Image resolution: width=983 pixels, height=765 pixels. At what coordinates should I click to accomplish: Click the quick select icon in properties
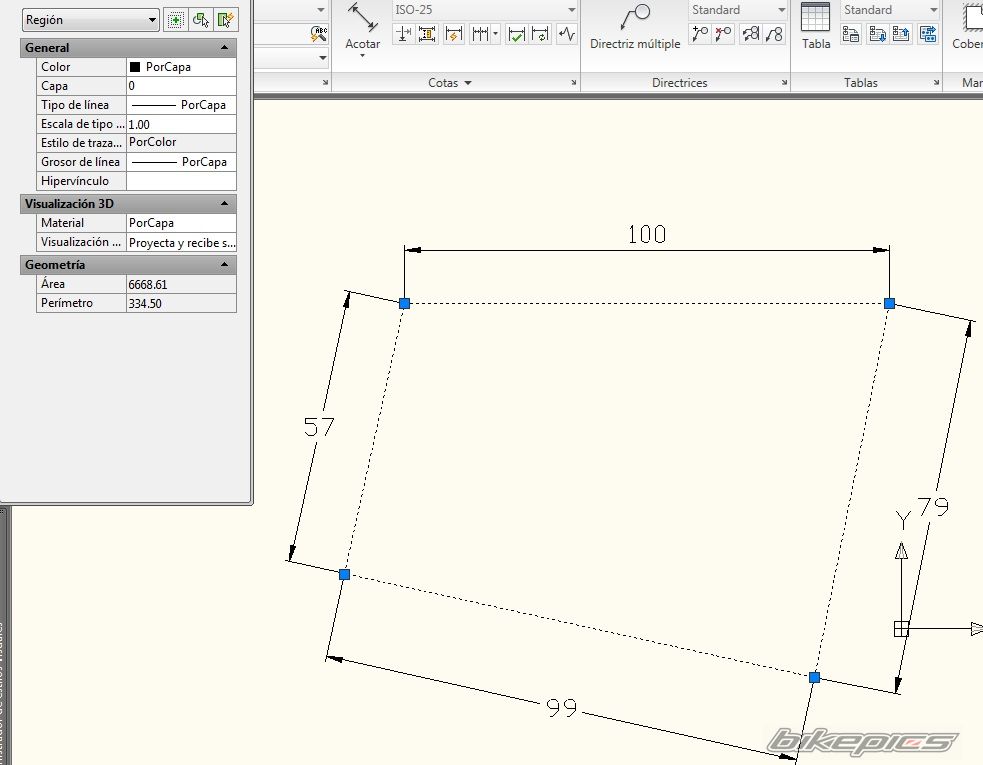[x=226, y=20]
